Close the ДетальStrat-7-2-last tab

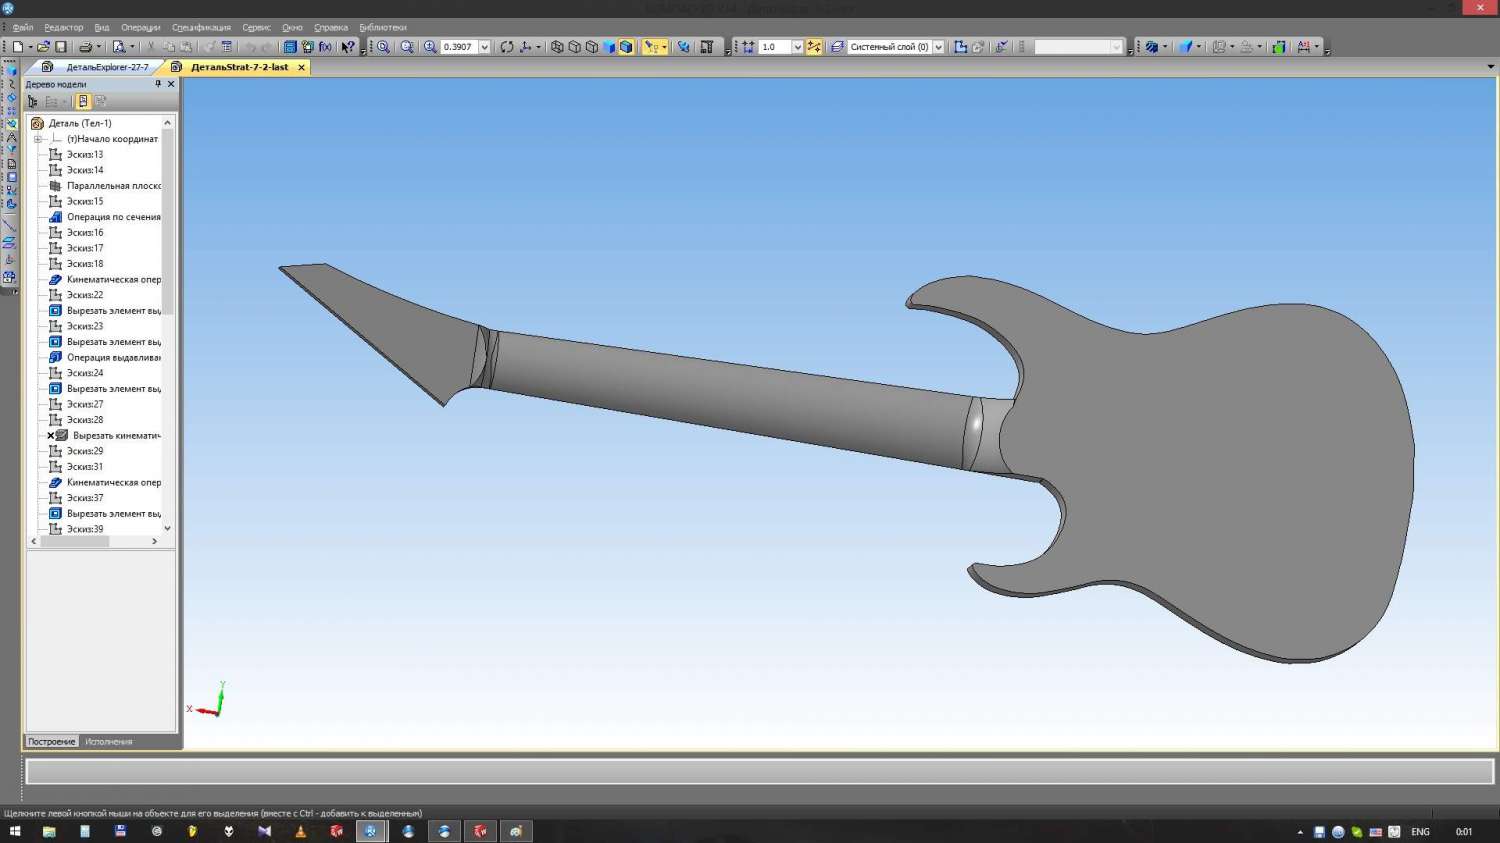point(301,67)
